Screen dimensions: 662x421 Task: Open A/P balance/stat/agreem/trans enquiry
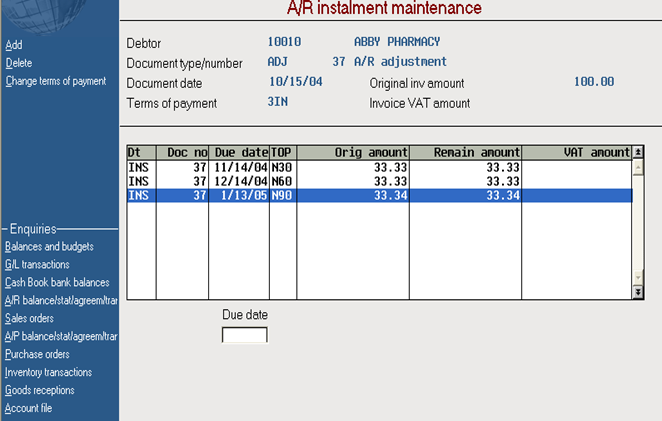[x=61, y=336]
